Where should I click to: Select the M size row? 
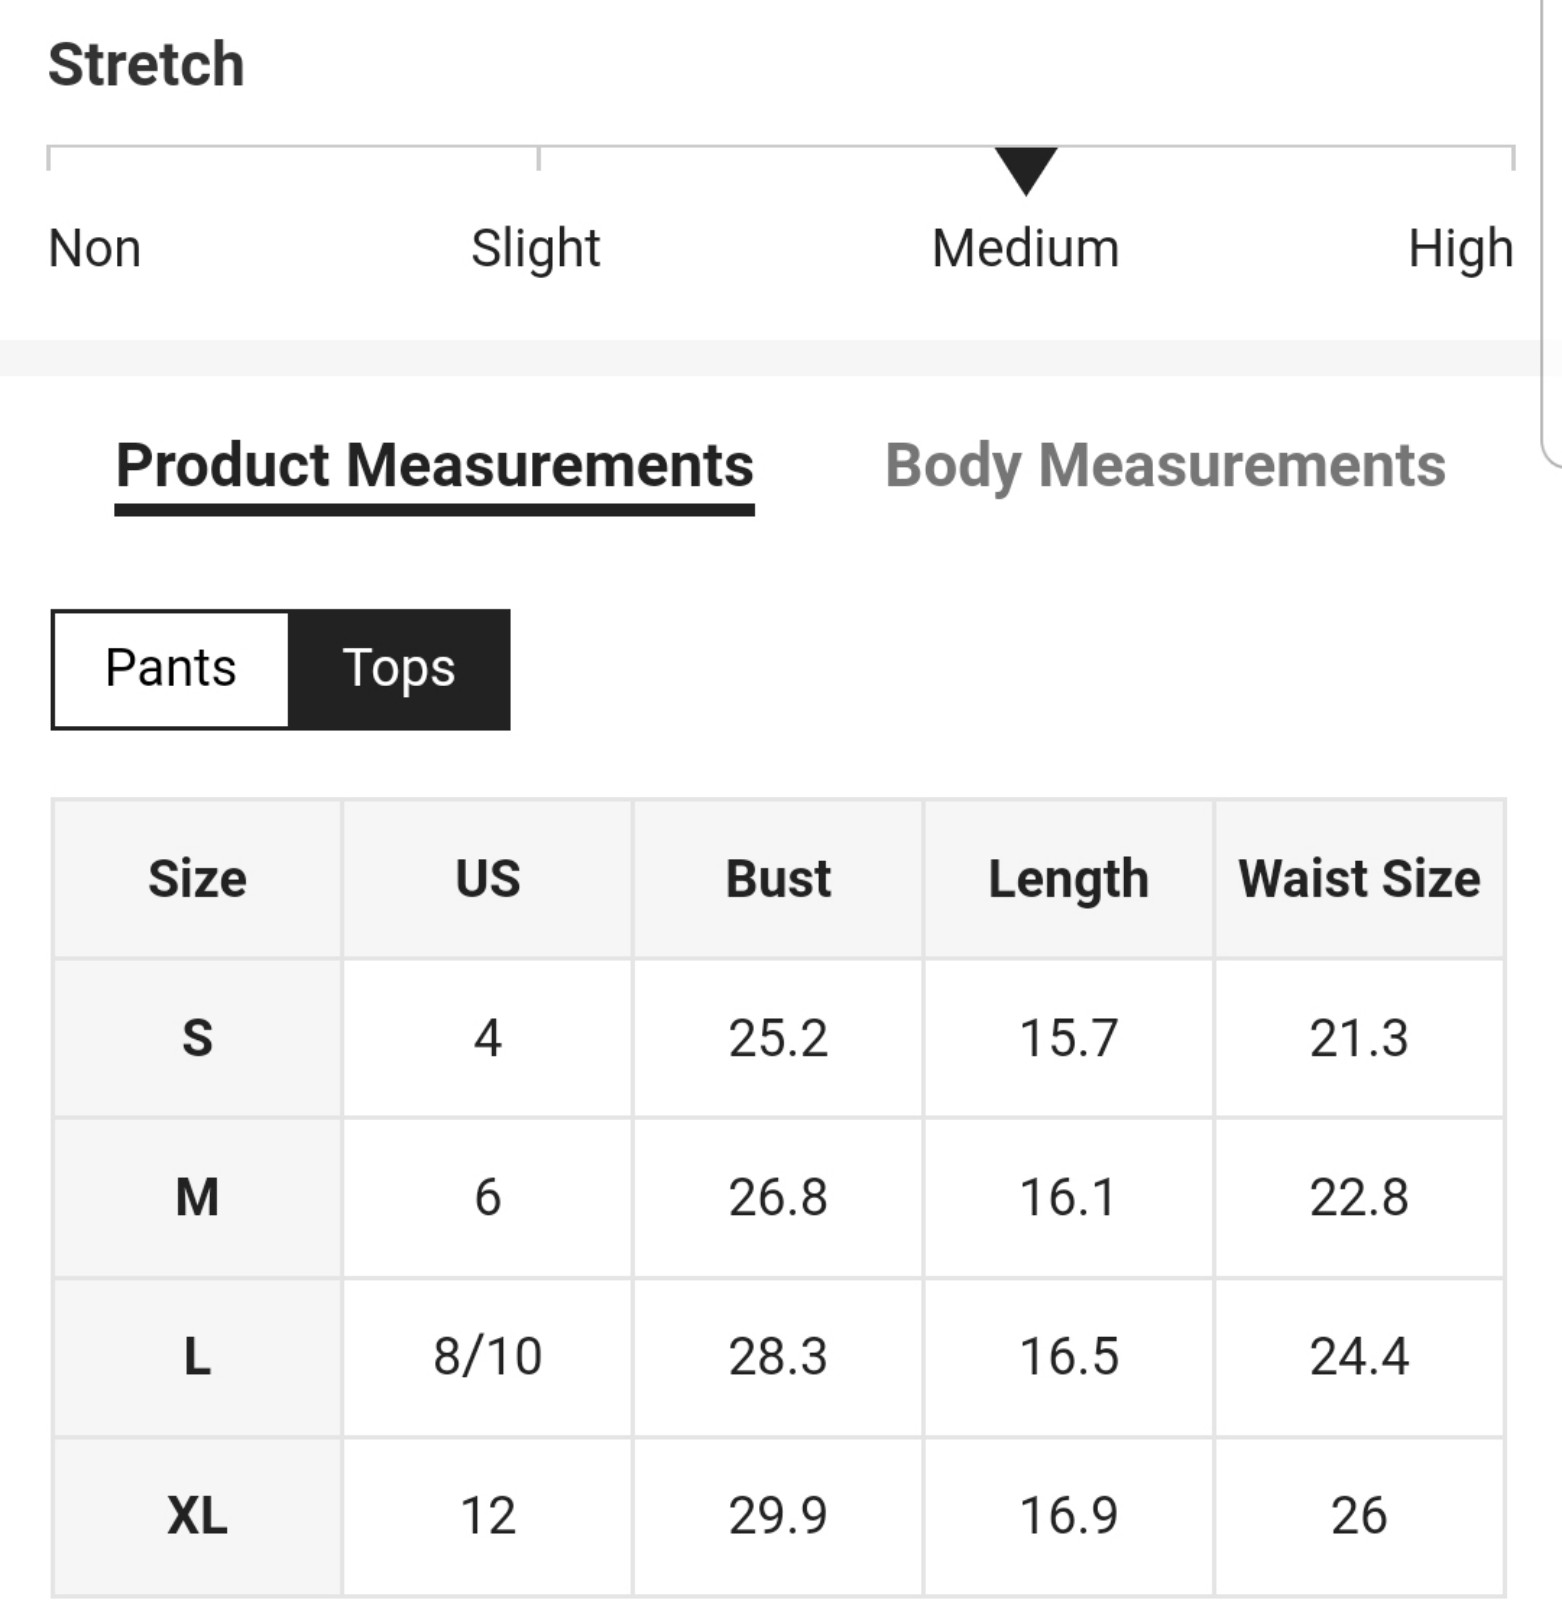(778, 1197)
